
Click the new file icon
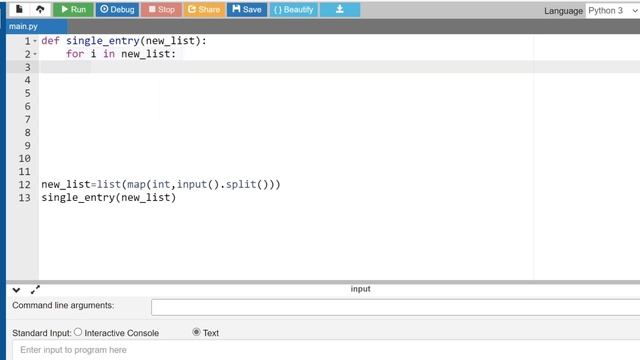19,9
